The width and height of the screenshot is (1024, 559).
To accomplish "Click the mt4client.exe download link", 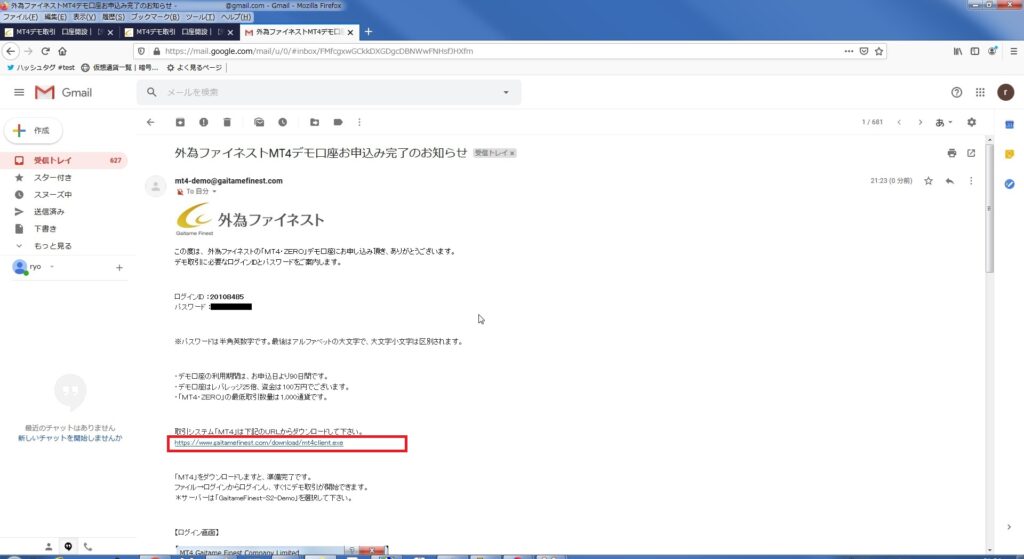I will [259, 443].
